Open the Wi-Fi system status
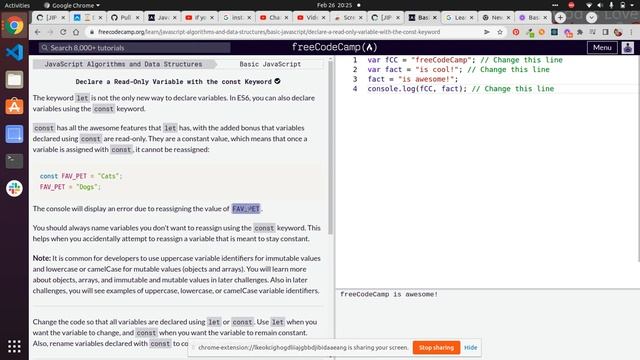Viewport: 640px width, 360px height. click(x=588, y=5)
